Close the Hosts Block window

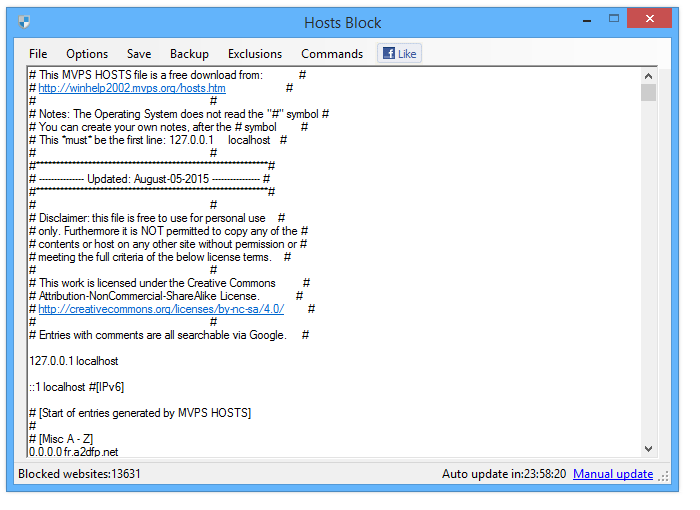point(650,19)
